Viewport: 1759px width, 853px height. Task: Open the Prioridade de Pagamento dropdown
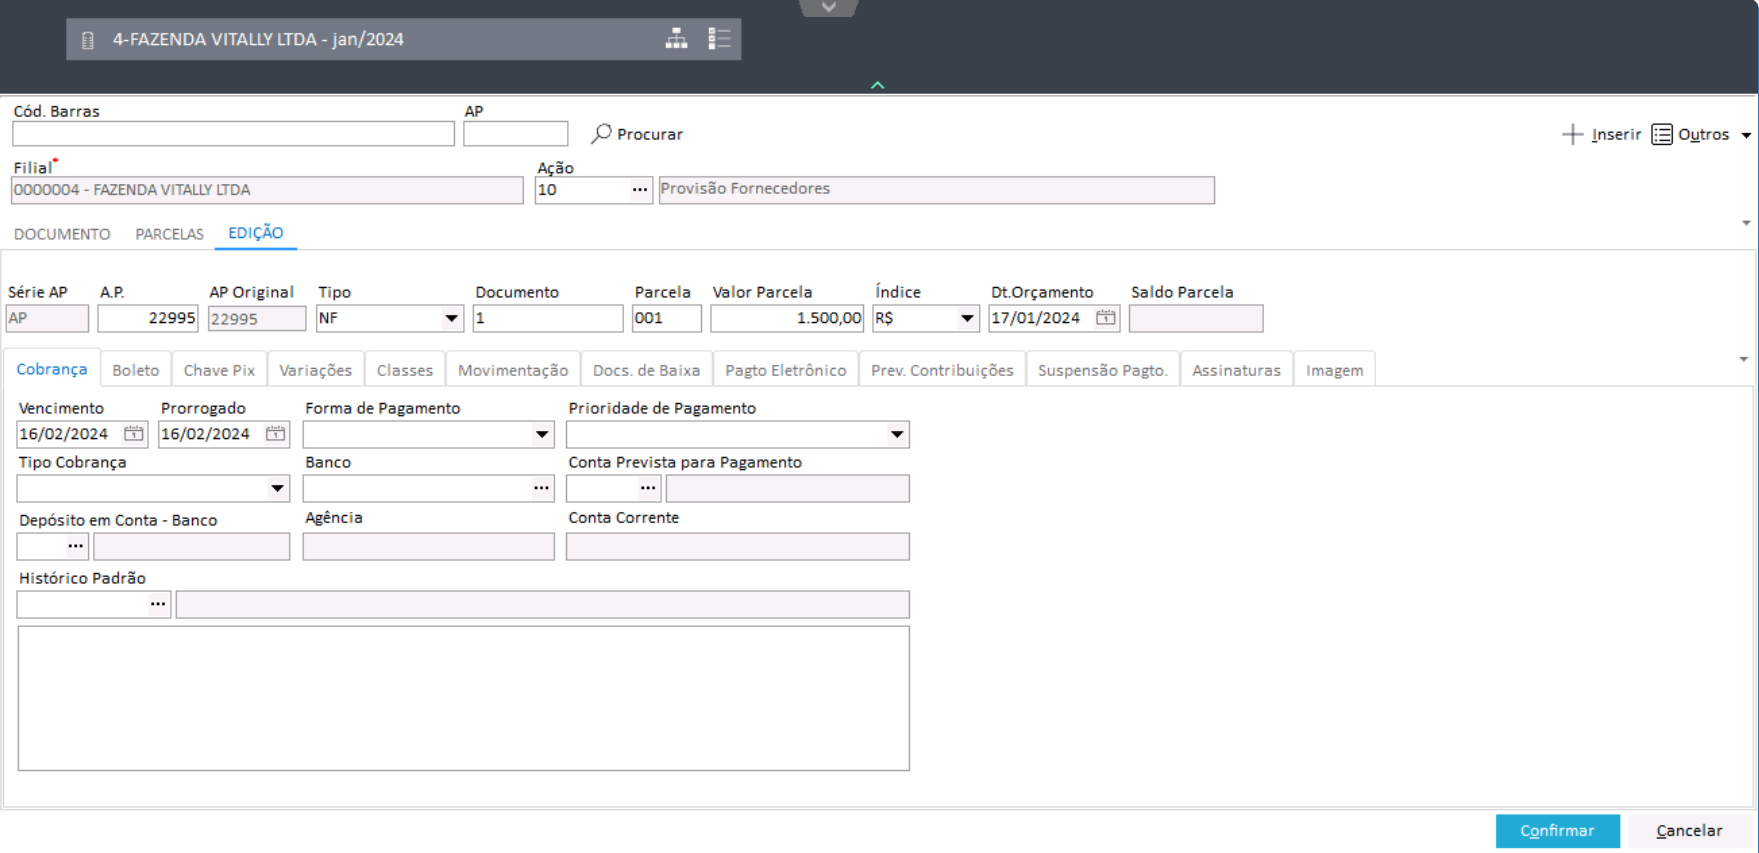click(896, 434)
